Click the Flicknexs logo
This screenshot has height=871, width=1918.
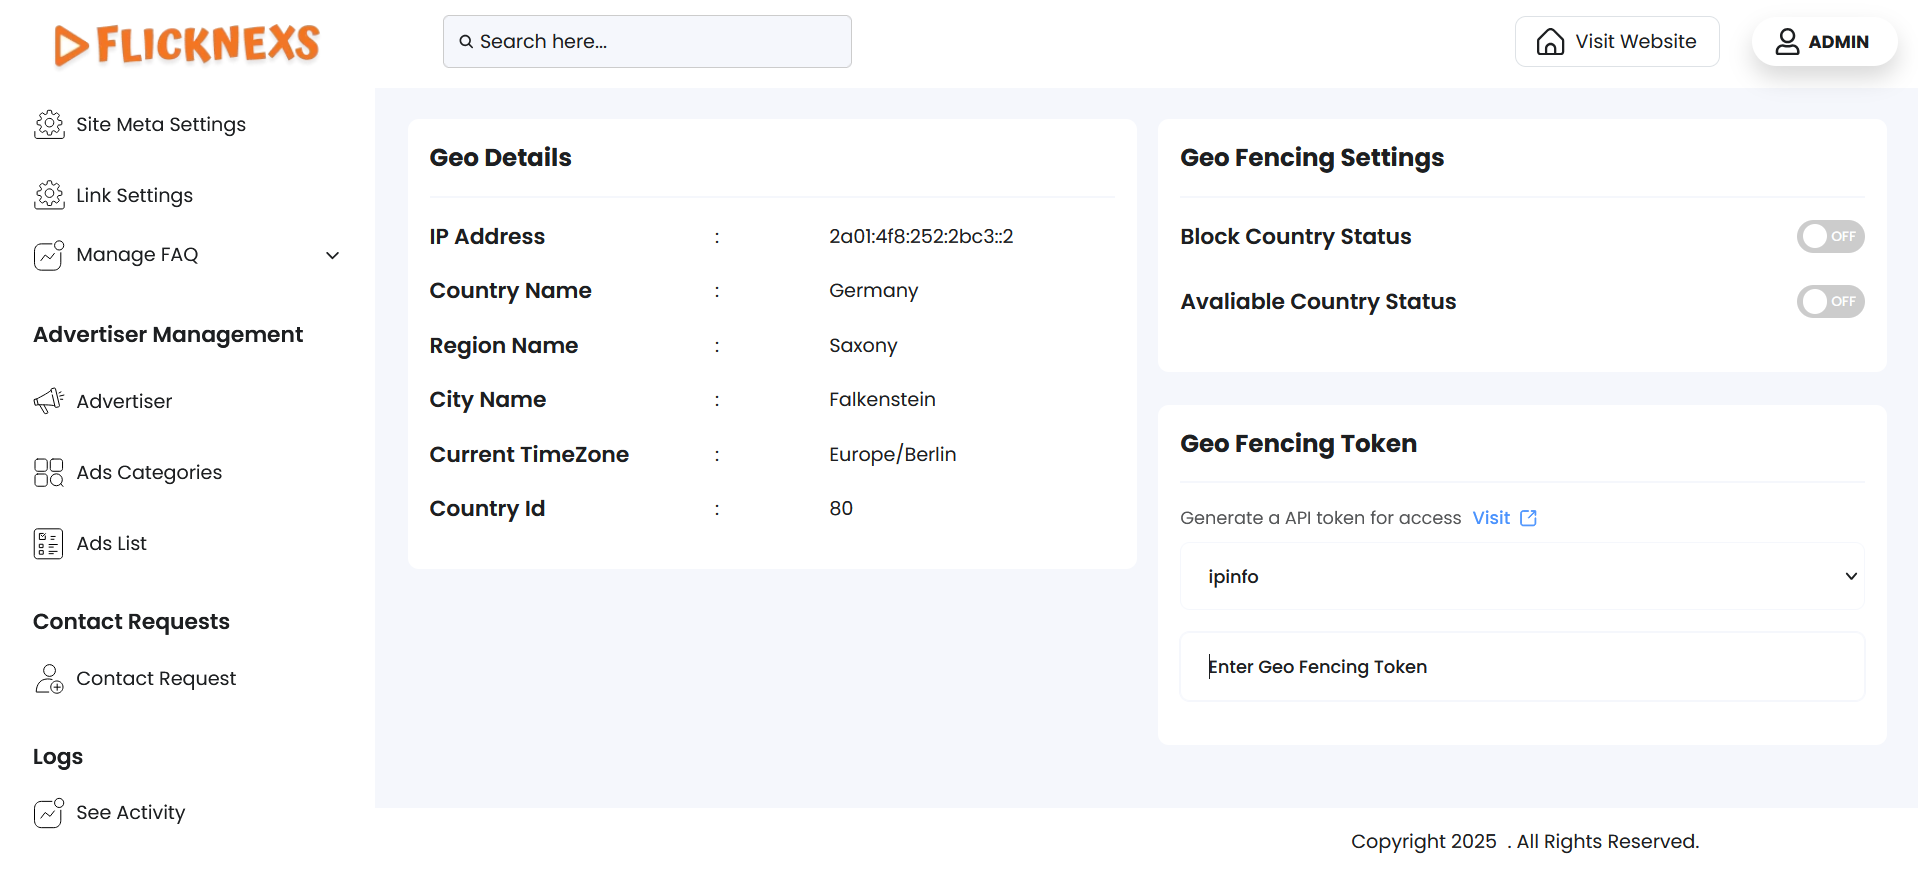(187, 44)
